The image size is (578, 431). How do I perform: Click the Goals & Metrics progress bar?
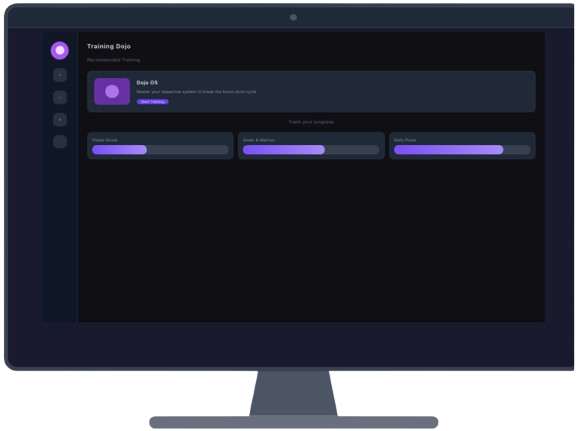point(311,149)
